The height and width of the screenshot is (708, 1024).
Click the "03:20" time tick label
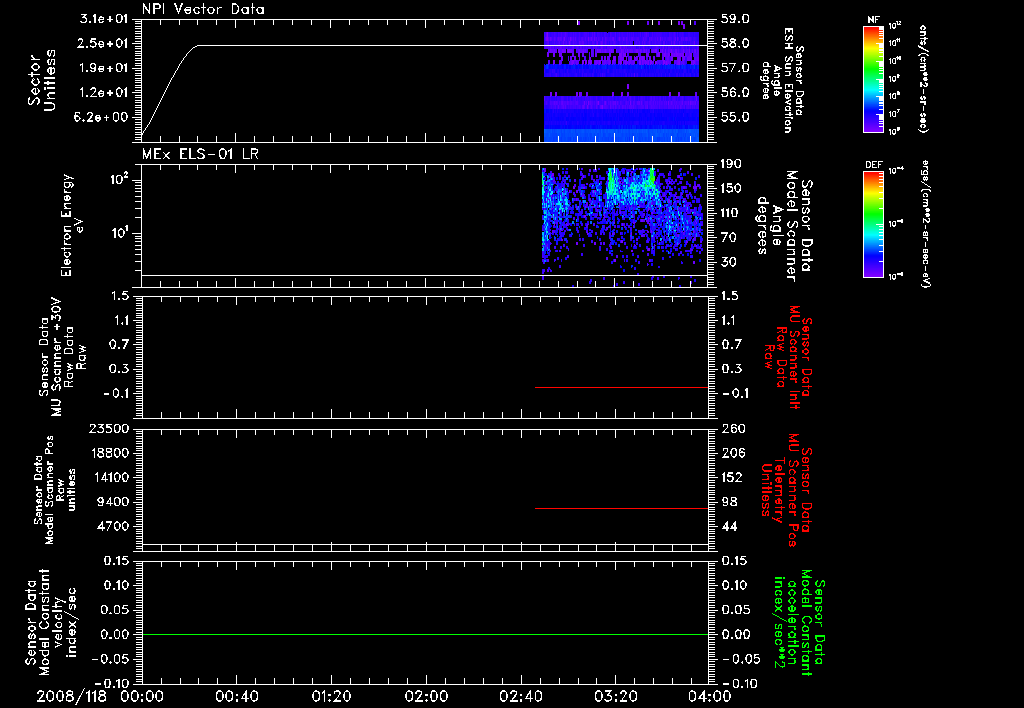pos(615,696)
